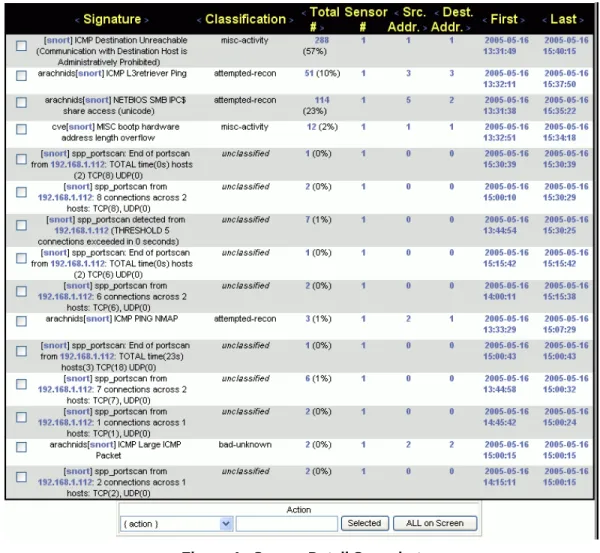Screen dimensions: 600x553
Task: Open first timestamp 13:31:49 link
Action: point(500,51)
